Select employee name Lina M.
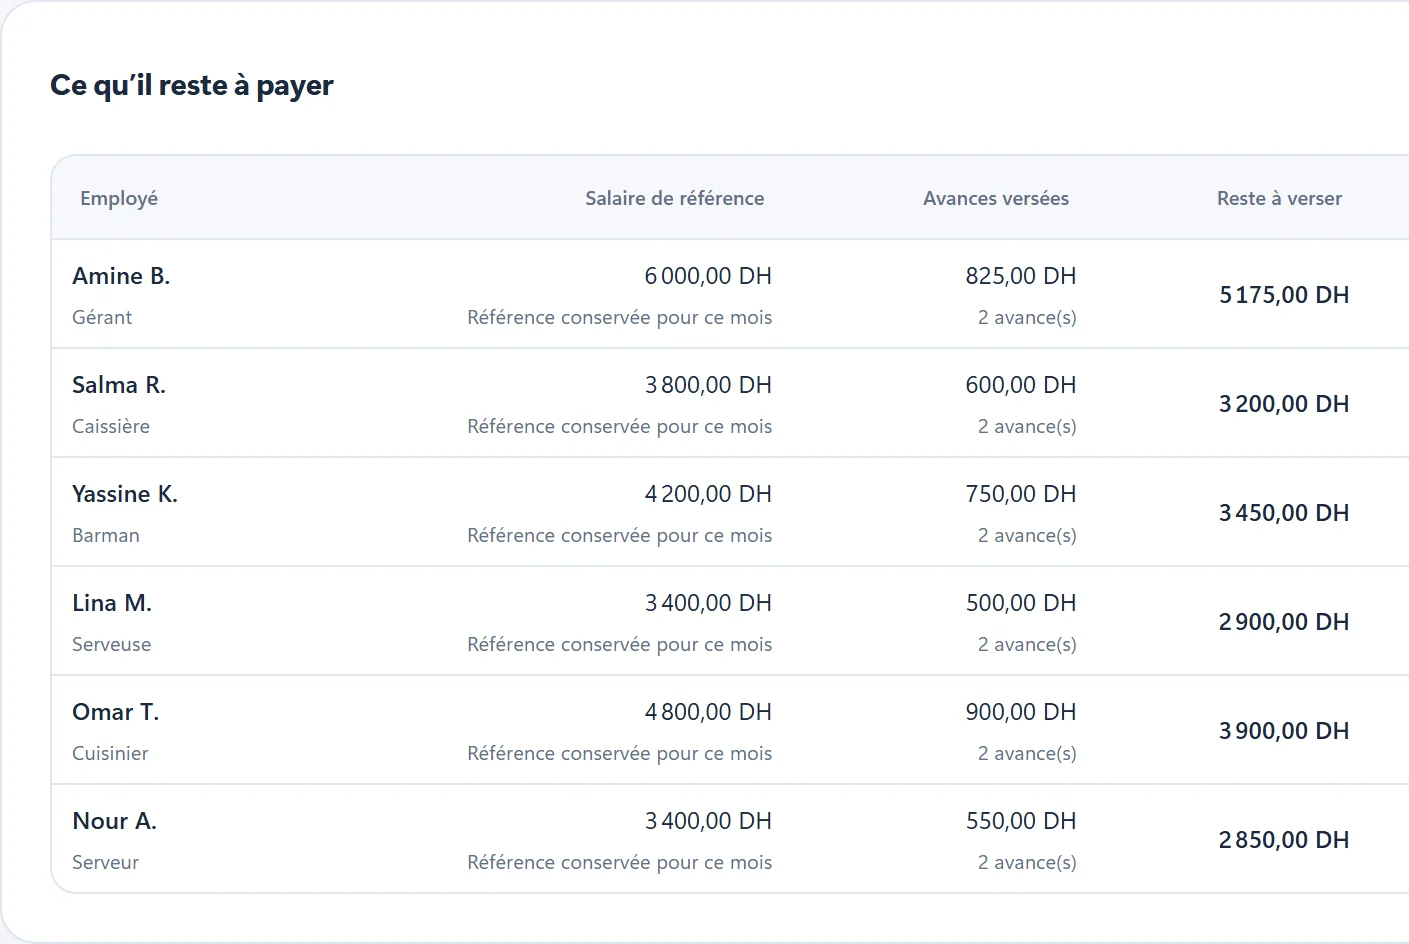Viewport: 1409px width, 944px height. coord(112,603)
